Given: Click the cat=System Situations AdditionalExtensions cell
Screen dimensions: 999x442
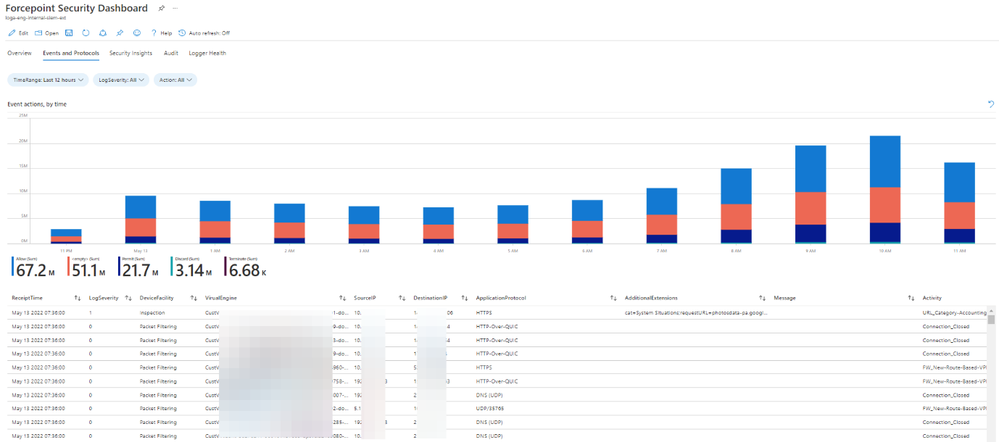Looking at the screenshot, I should point(697,313).
